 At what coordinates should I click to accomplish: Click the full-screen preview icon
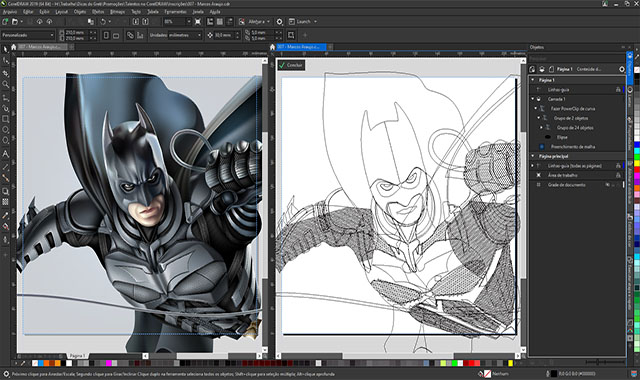(x=198, y=21)
